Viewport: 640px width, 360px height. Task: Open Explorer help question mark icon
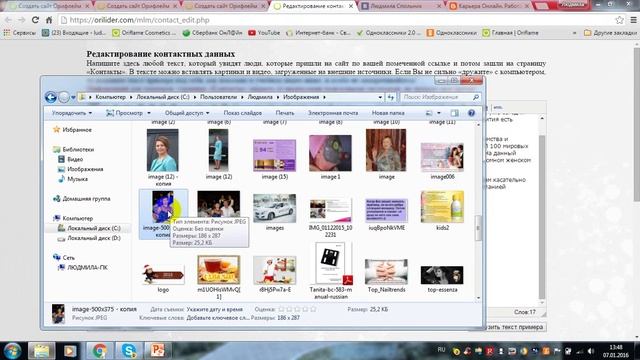(471, 113)
